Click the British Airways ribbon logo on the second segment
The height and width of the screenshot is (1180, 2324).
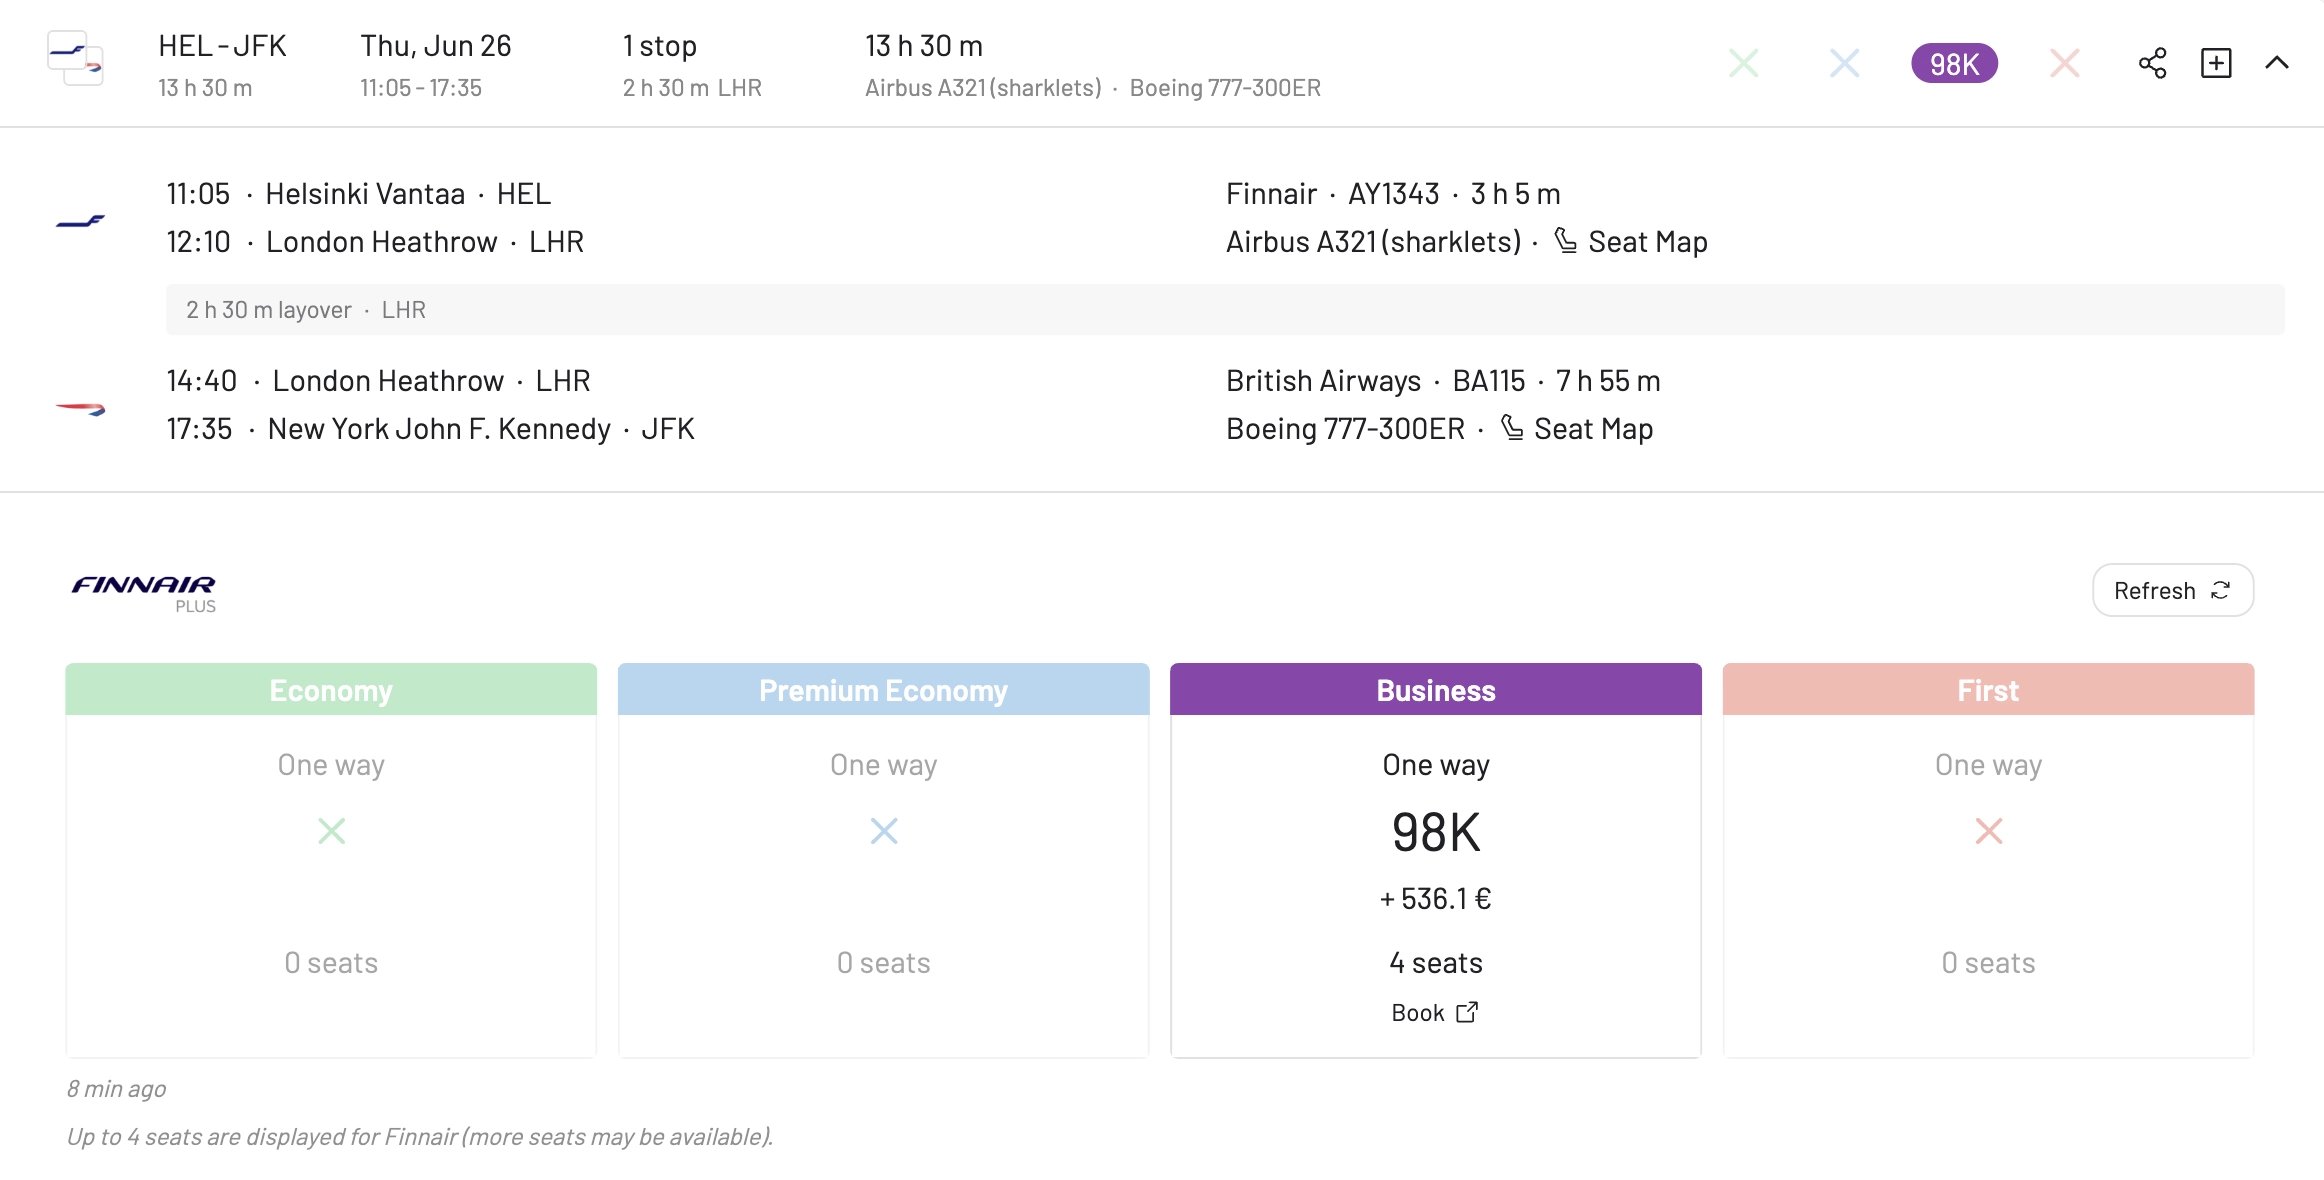pos(81,408)
